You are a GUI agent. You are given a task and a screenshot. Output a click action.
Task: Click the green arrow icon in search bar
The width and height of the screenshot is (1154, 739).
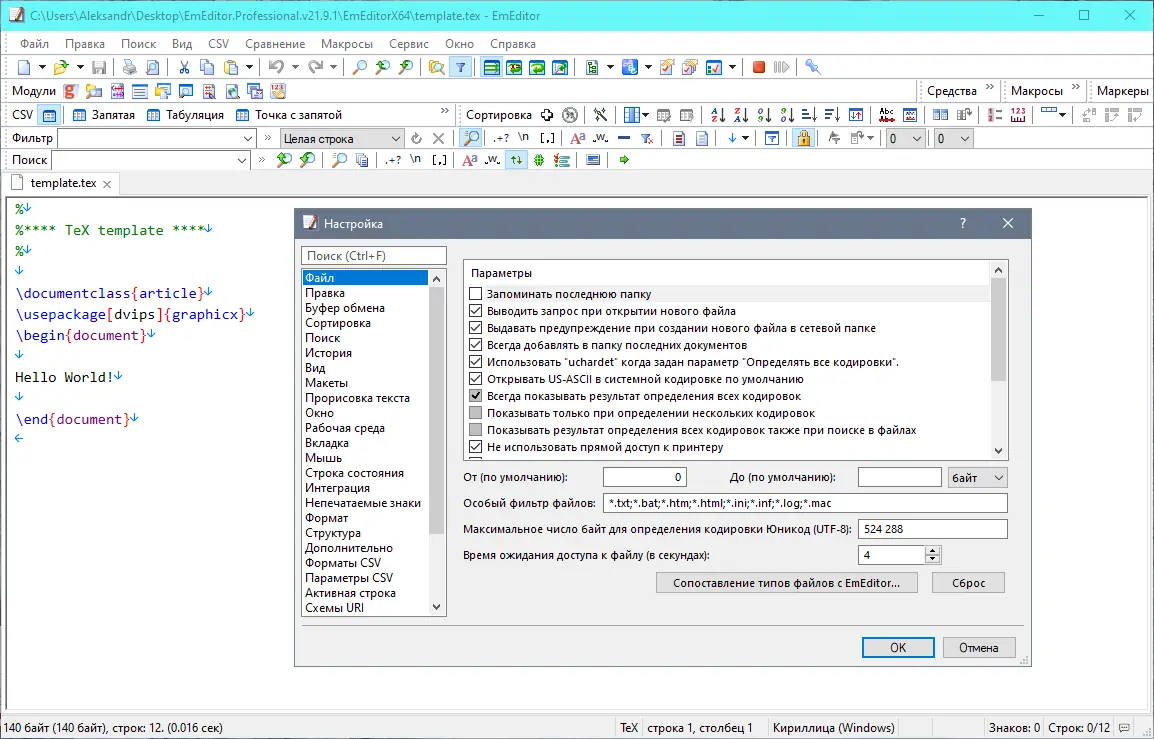tap(624, 160)
